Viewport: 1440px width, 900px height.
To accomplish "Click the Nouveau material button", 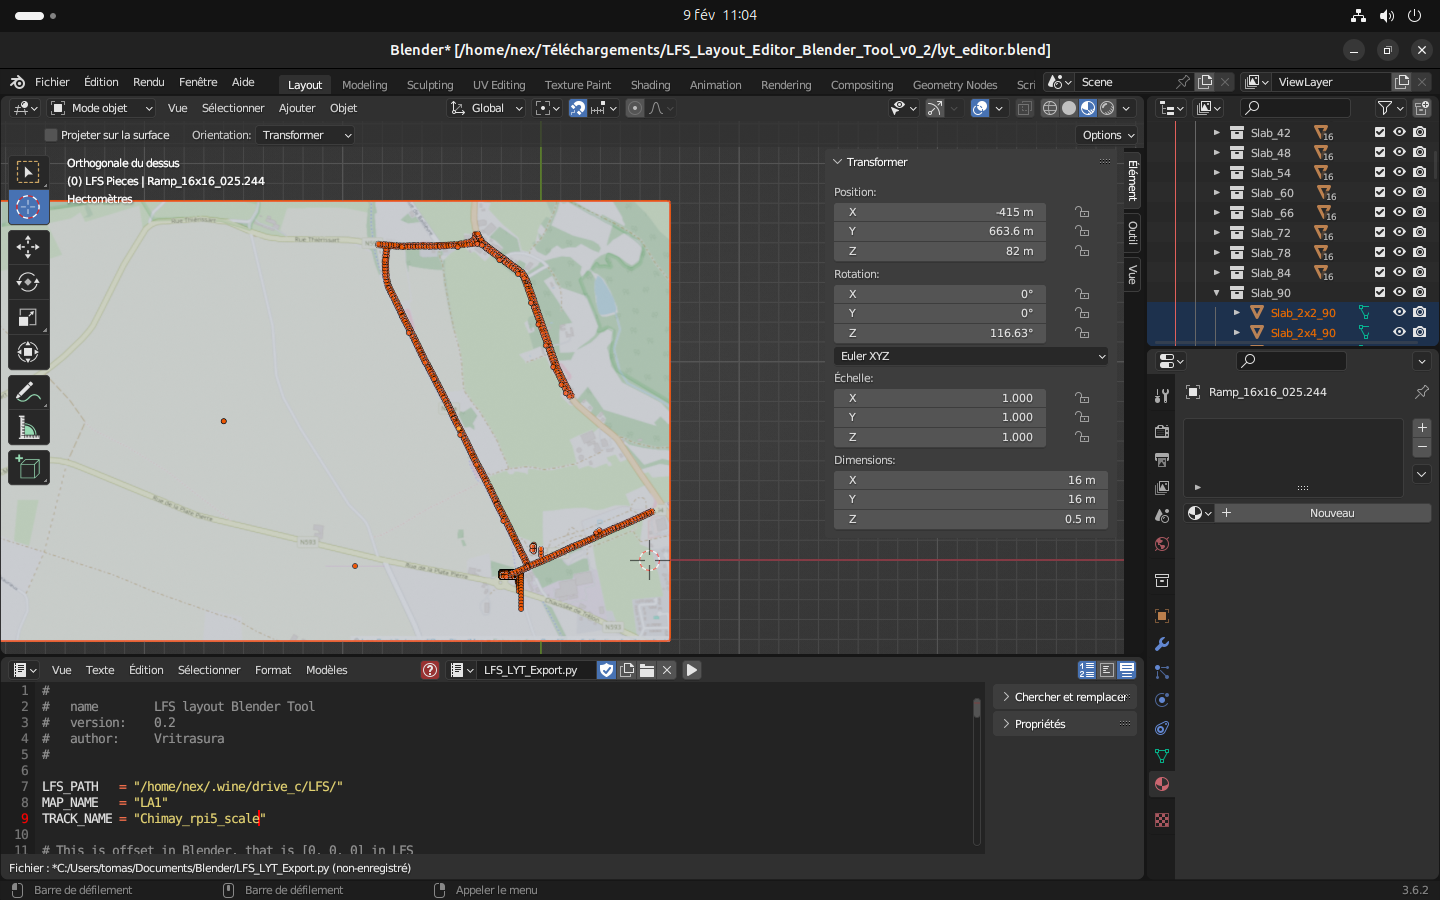I will (x=1331, y=513).
